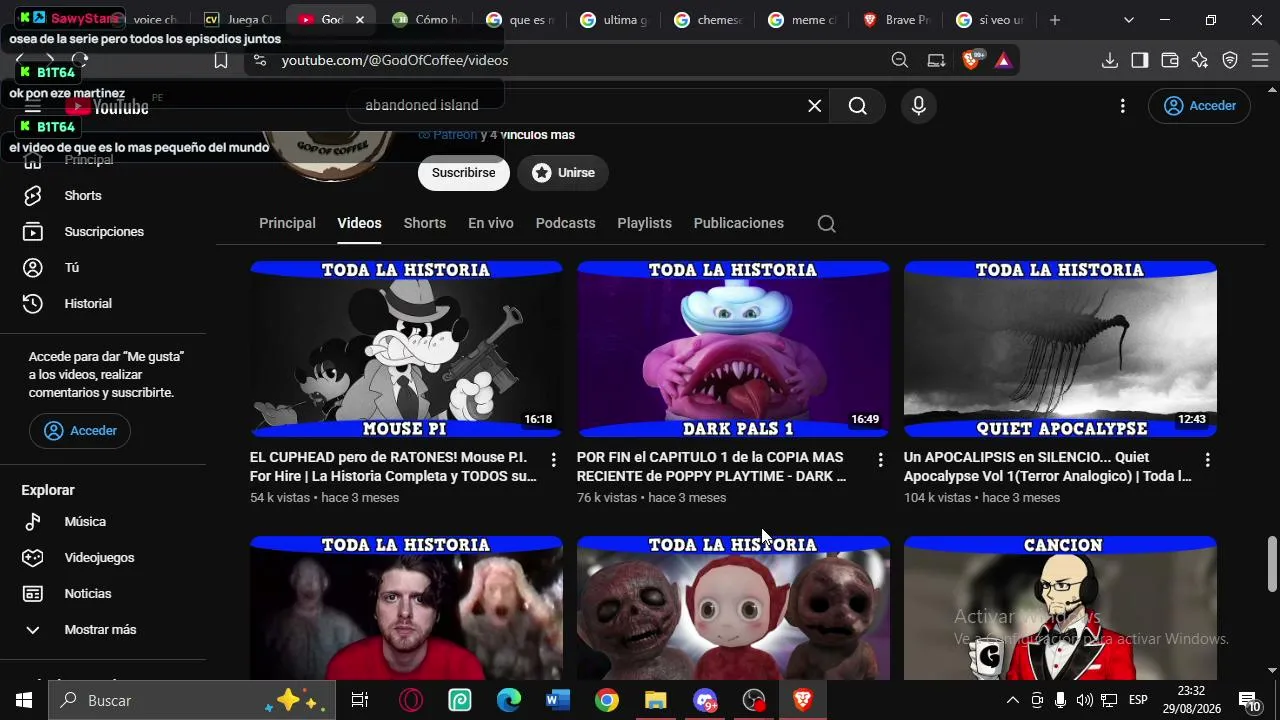Click Acceder under the sign-in prompt

click(x=80, y=431)
